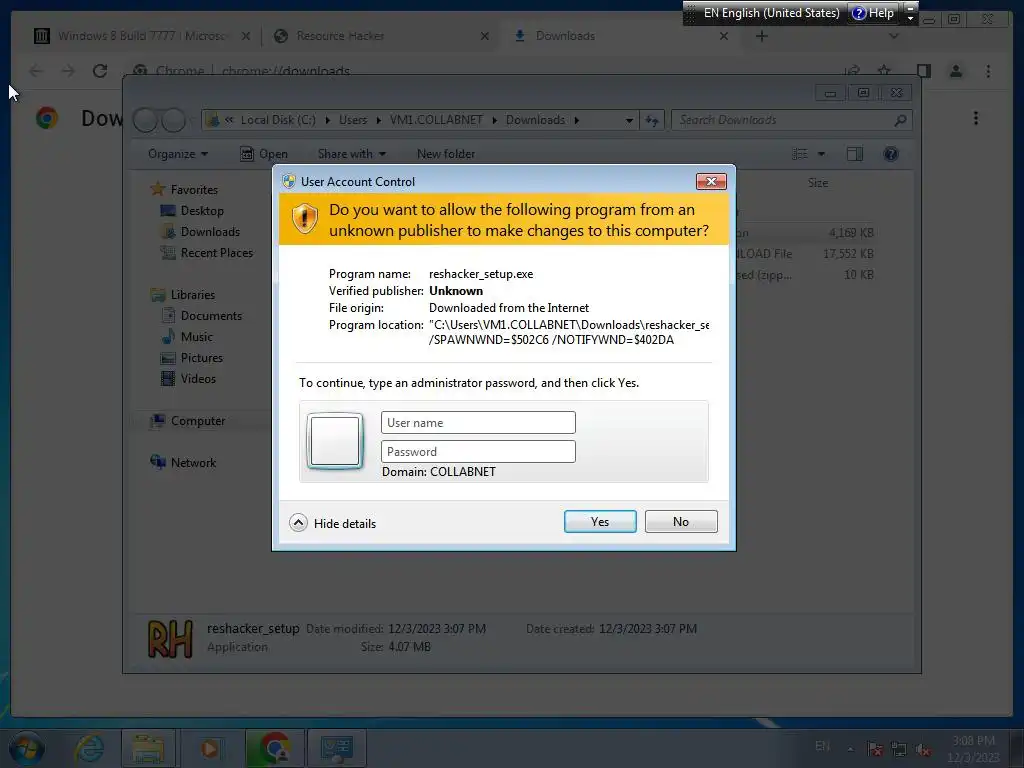The width and height of the screenshot is (1024, 768).
Task: Click Local Disk (C:) breadcrumb
Action: (278, 120)
